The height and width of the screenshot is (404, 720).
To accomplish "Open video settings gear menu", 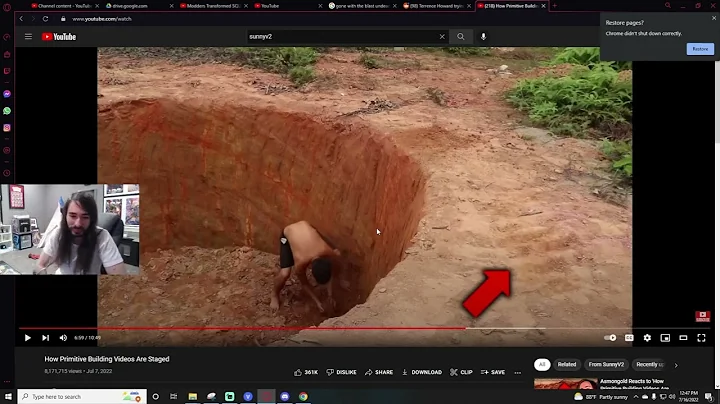I will point(647,338).
